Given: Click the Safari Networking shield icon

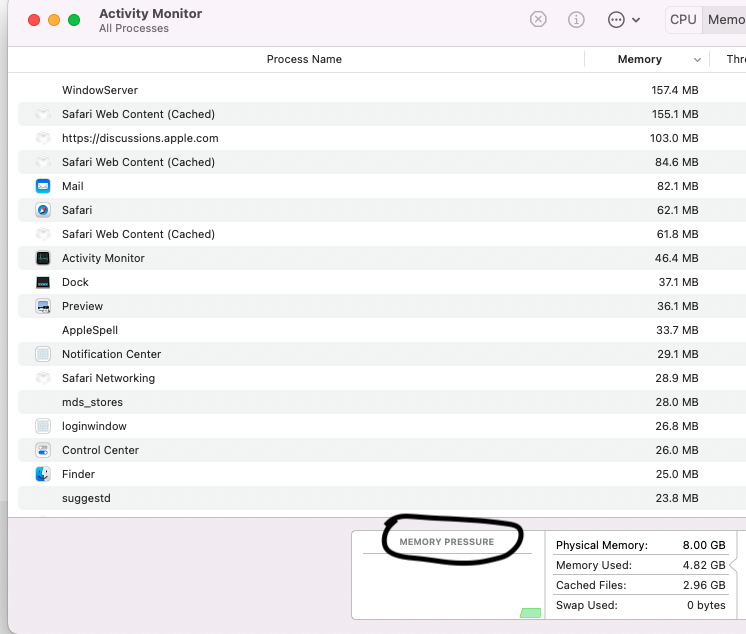Looking at the screenshot, I should click(x=43, y=378).
